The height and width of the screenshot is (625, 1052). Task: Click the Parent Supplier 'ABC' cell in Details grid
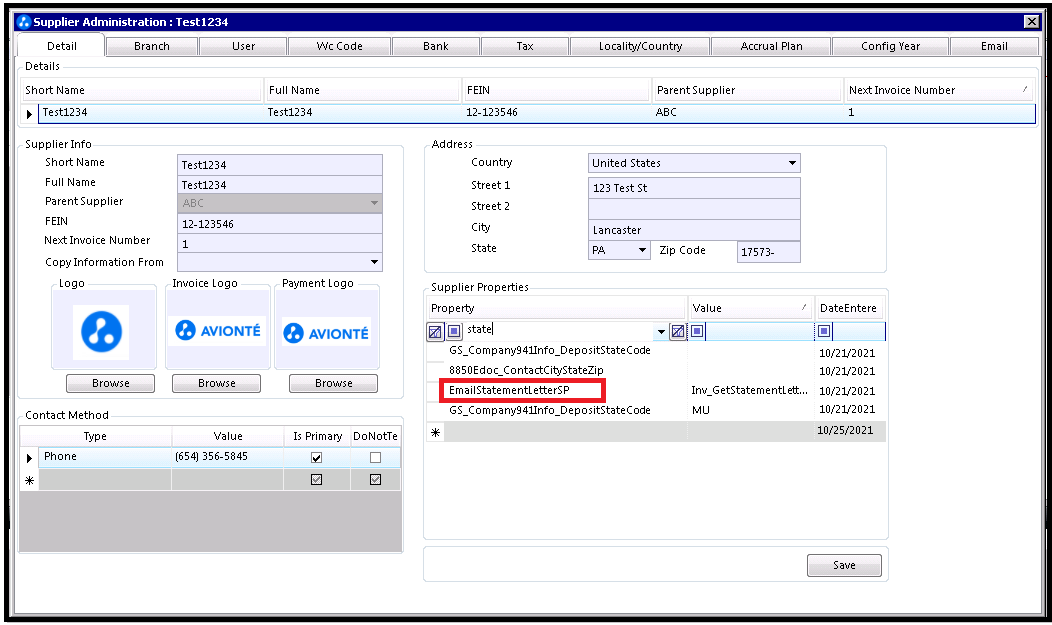[747, 112]
